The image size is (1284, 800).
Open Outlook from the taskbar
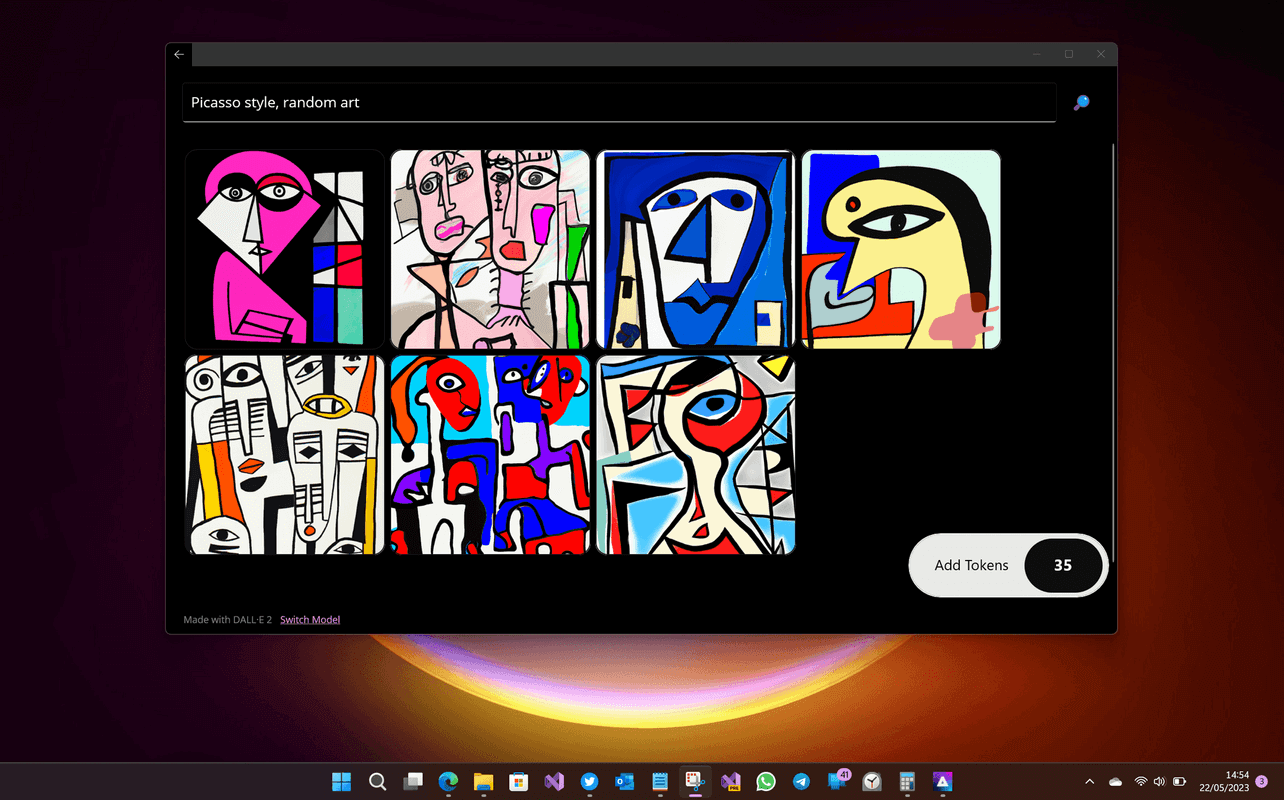(625, 781)
